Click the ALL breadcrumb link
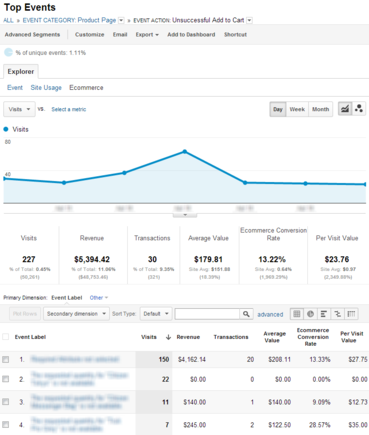369x435 pixels. pos(8,20)
